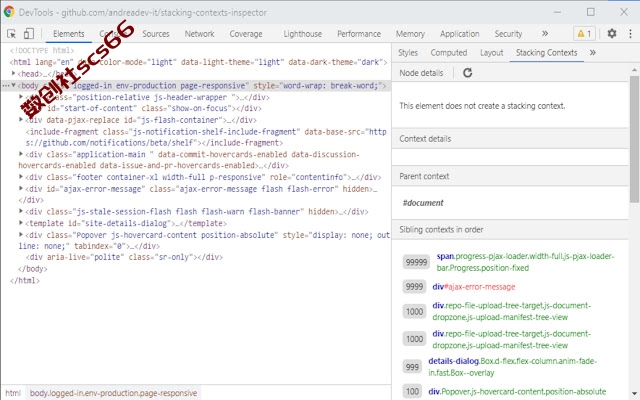Open the Network tab
Screen dimensions: 640x400
(199, 34)
